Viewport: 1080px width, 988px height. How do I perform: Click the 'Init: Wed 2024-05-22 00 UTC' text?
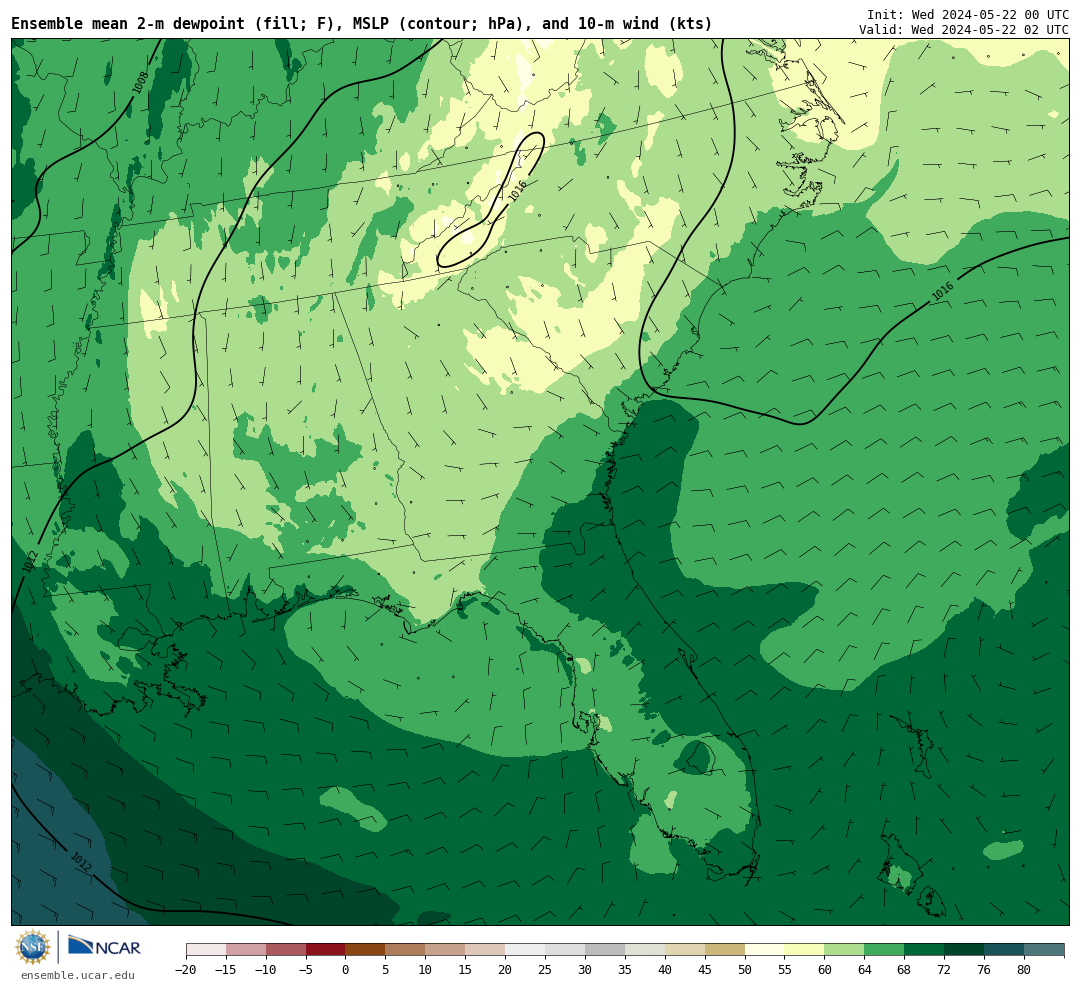968,14
